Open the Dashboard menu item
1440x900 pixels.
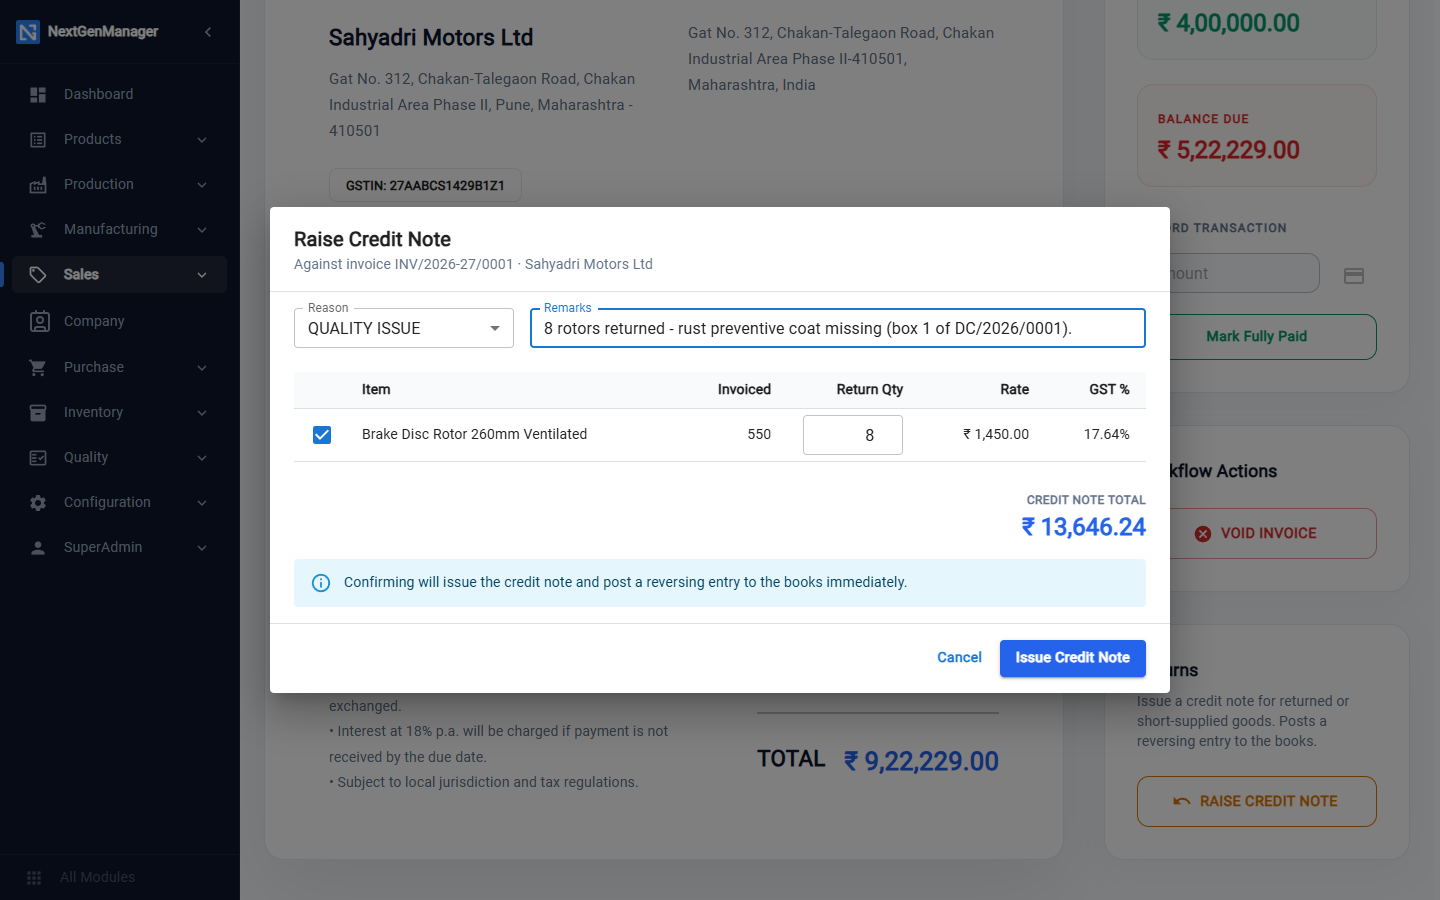[120, 94]
